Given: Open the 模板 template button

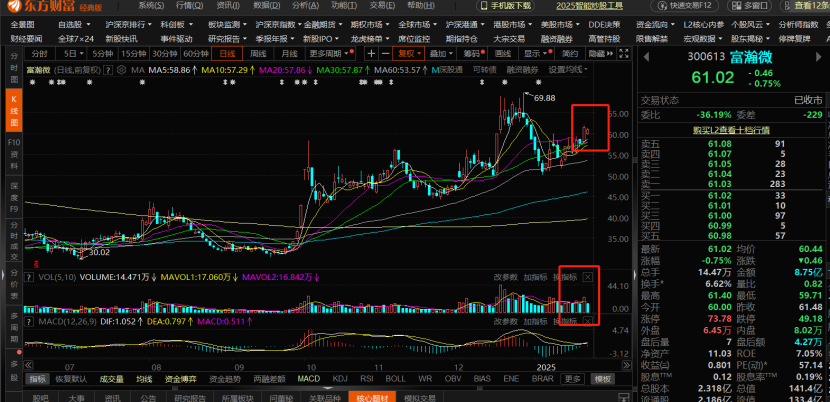Looking at the screenshot, I should click(x=602, y=379).
